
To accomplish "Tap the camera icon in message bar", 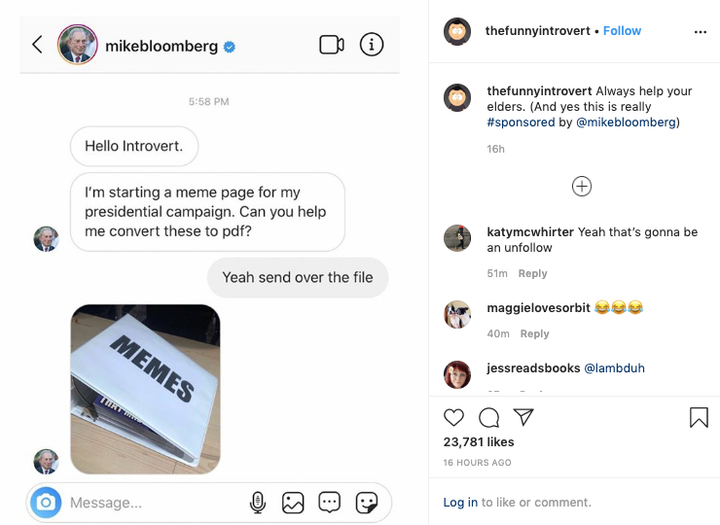I will (x=45, y=502).
